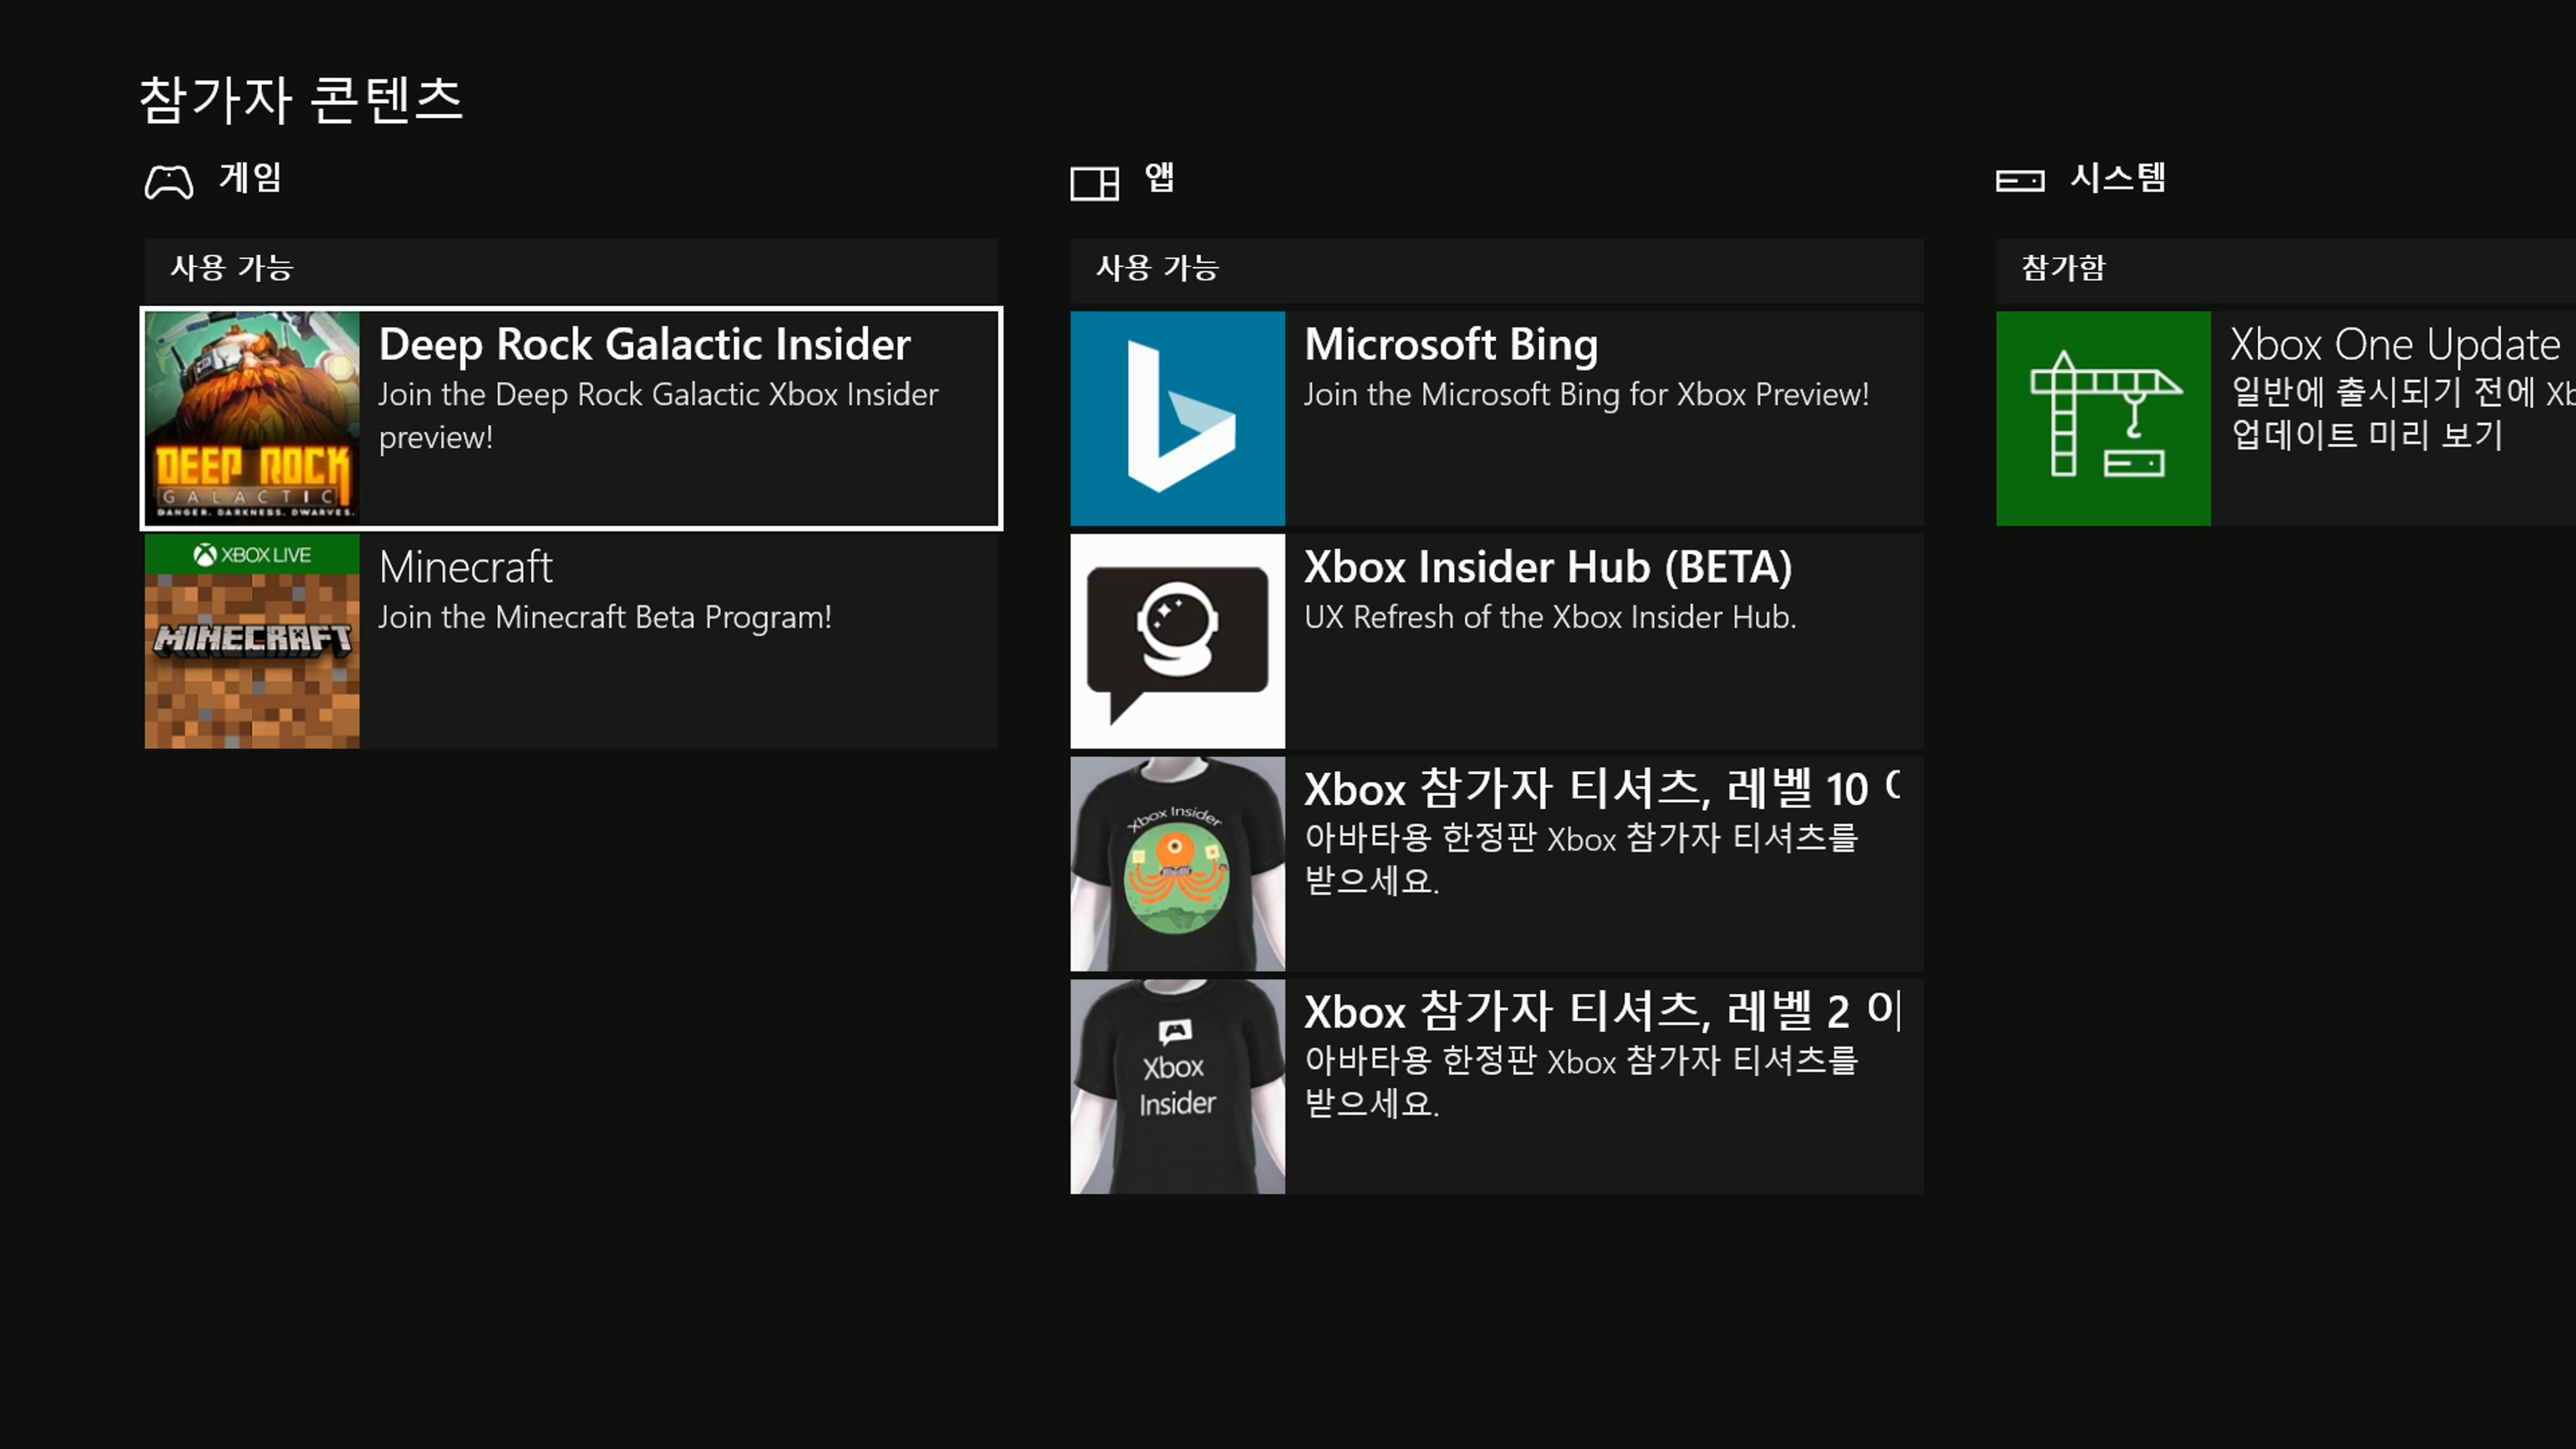The width and height of the screenshot is (2576, 1449).
Task: Click the black Xbox Insider t-shirt image
Action: point(1178,1087)
